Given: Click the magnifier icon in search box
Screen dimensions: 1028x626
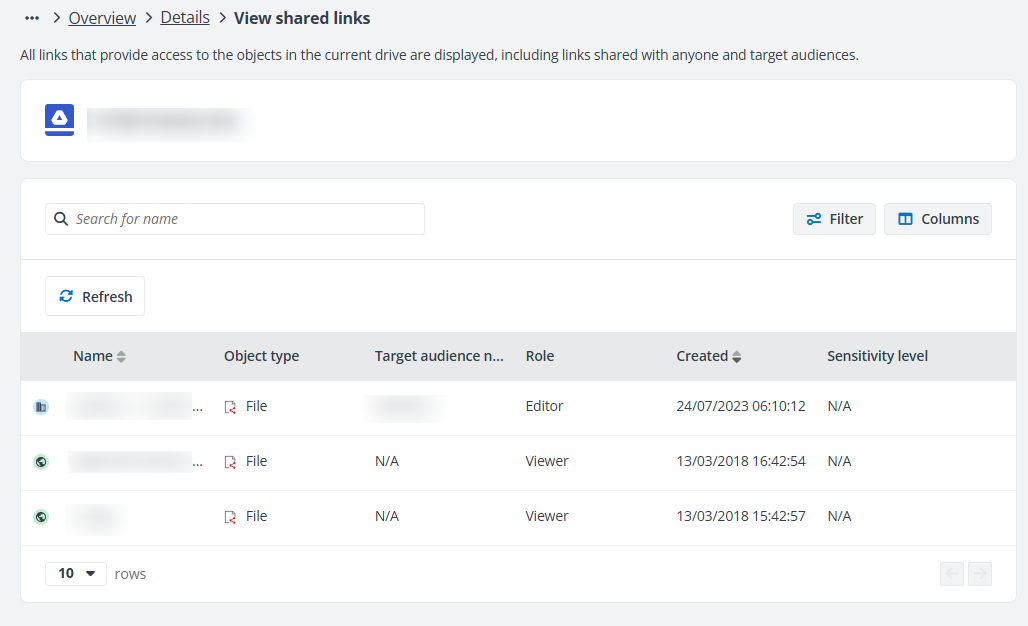Looking at the screenshot, I should coord(61,219).
